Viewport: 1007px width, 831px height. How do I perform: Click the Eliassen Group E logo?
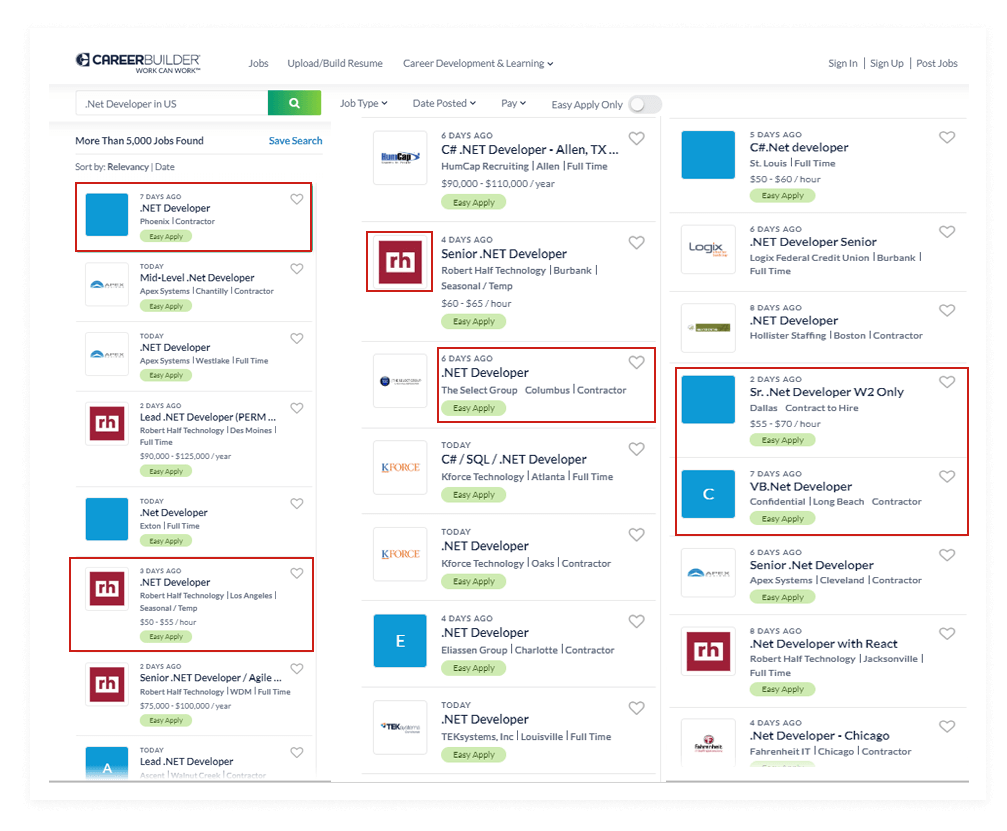[x=400, y=640]
